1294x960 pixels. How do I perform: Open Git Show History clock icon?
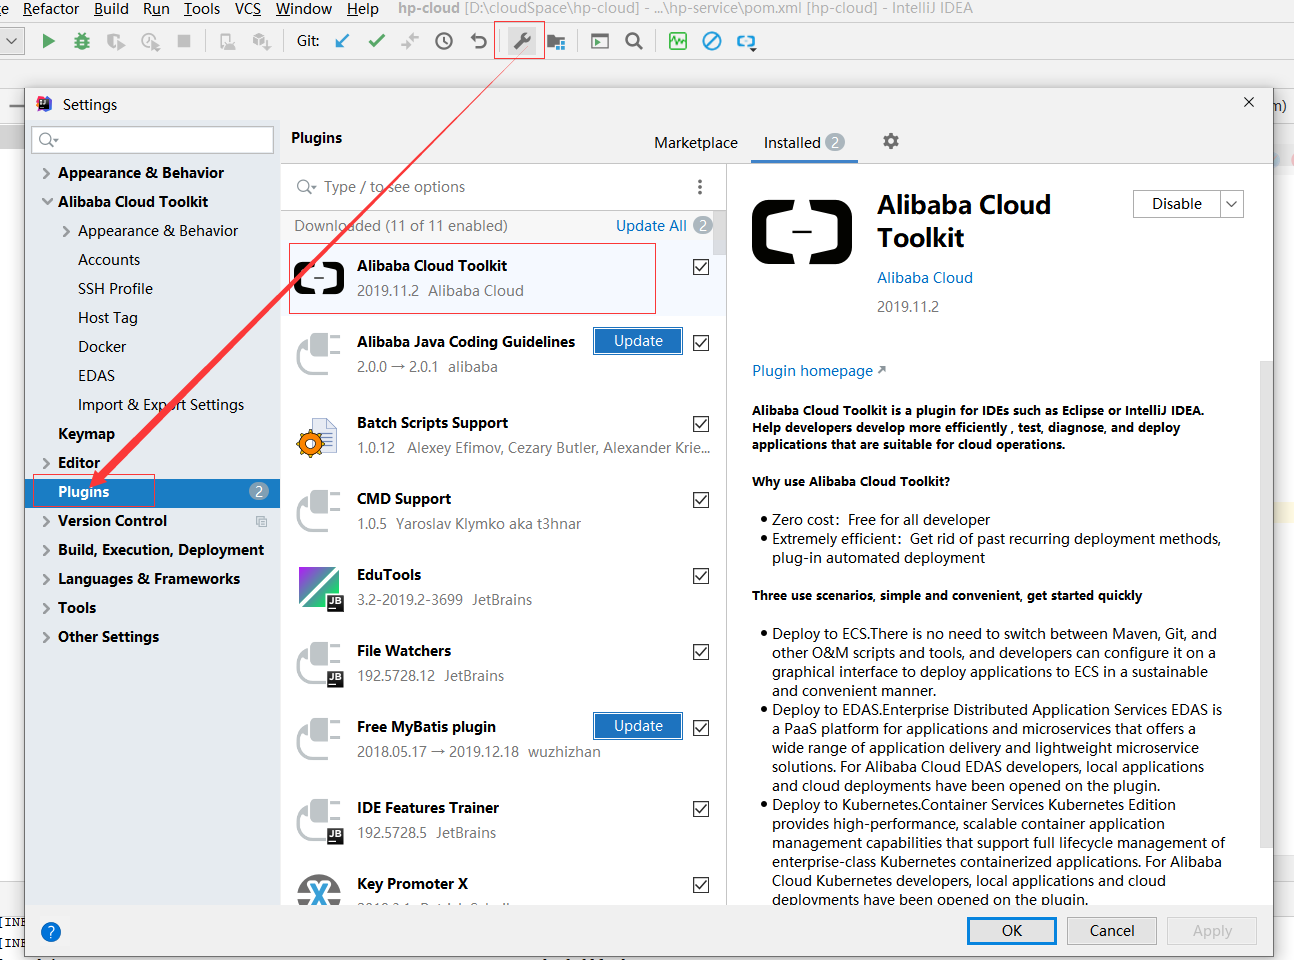[444, 41]
